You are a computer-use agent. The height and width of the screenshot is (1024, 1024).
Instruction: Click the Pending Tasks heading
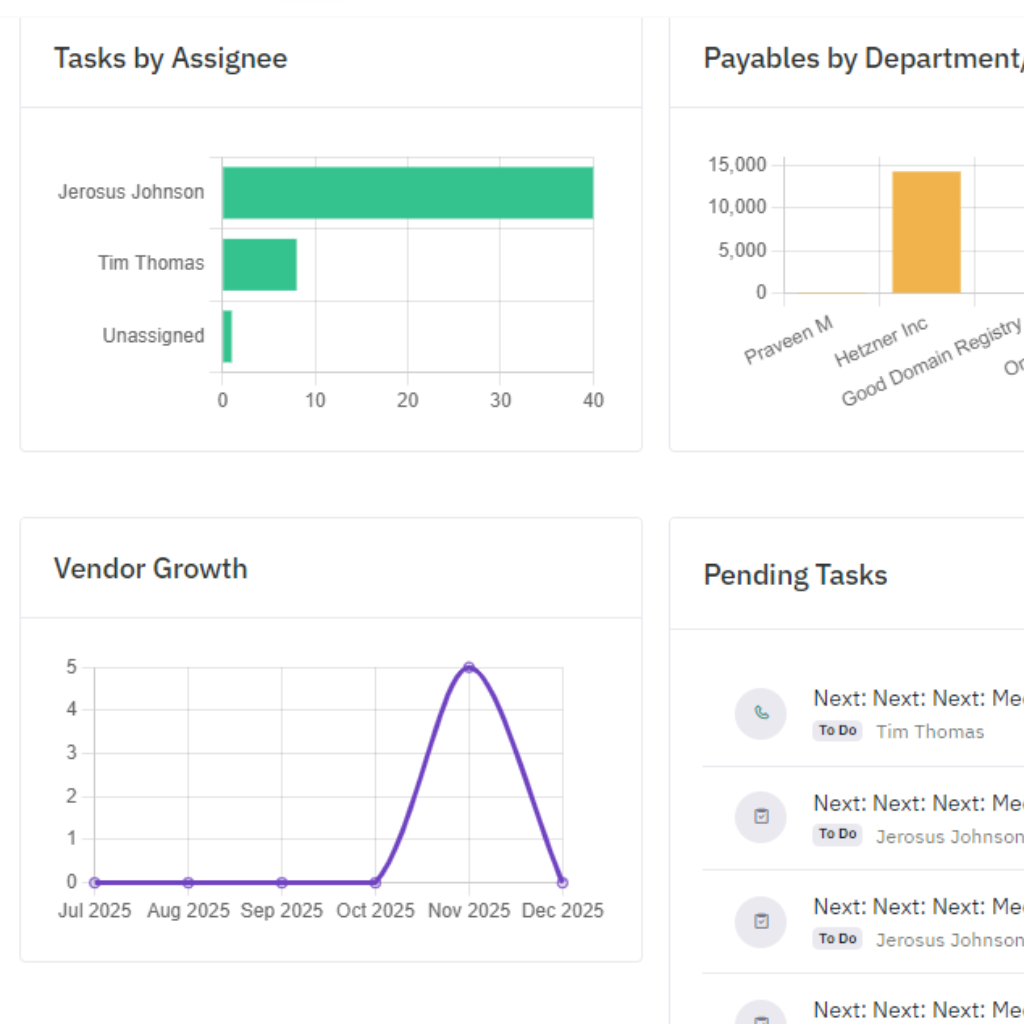click(x=795, y=575)
